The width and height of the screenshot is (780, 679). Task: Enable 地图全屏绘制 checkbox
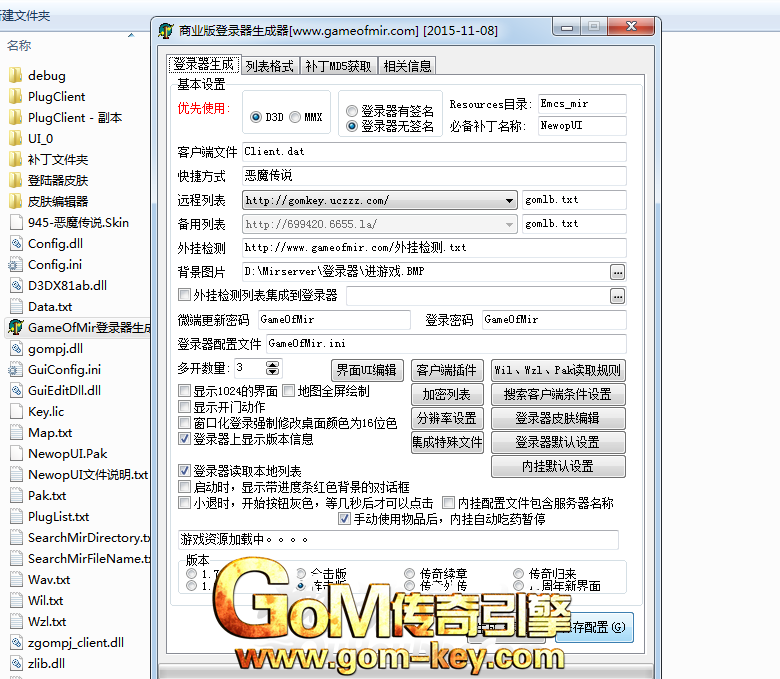tap(289, 390)
